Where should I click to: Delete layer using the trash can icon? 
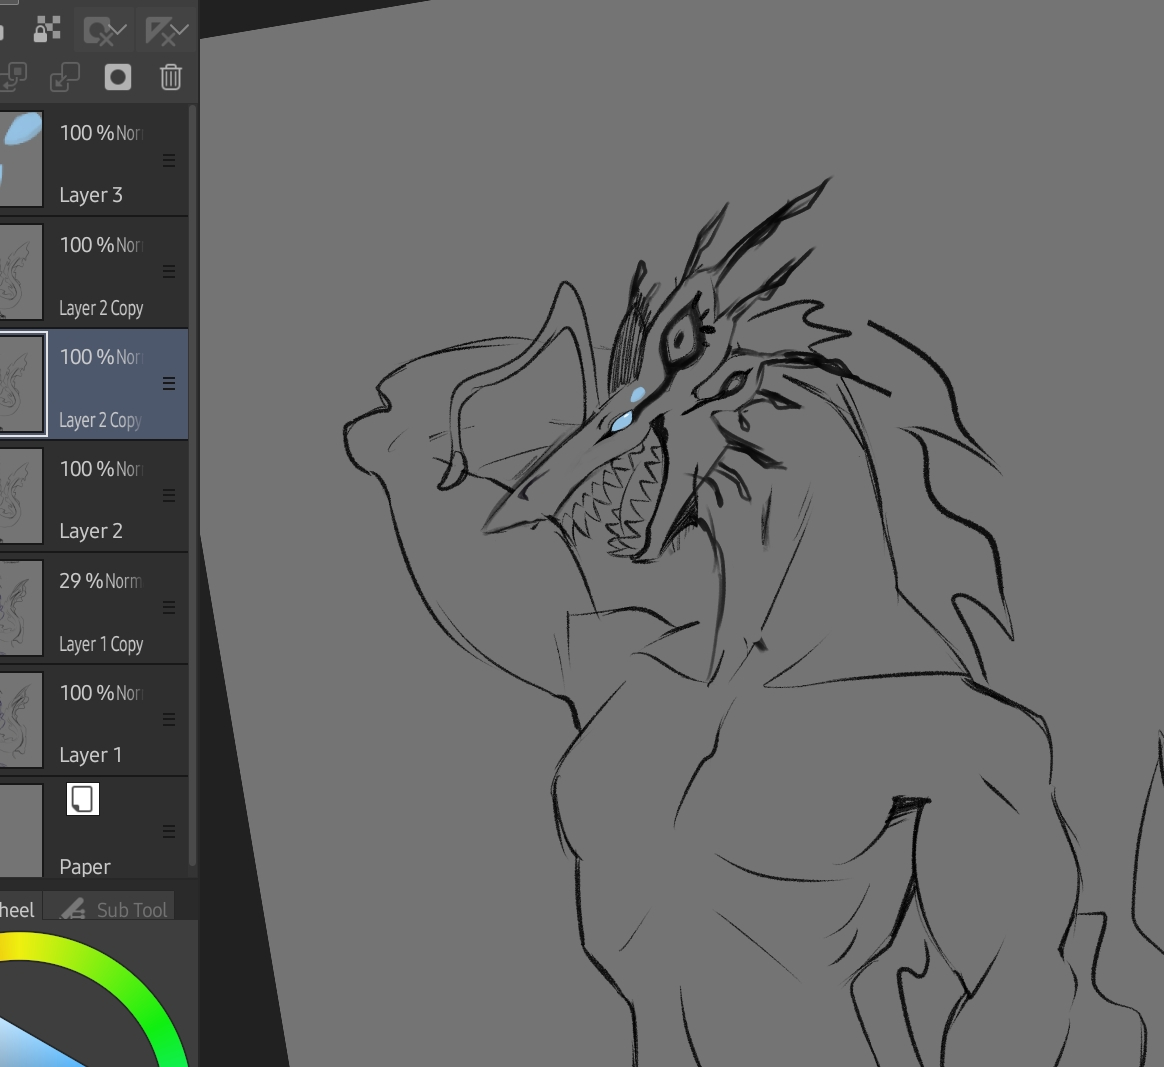point(171,77)
